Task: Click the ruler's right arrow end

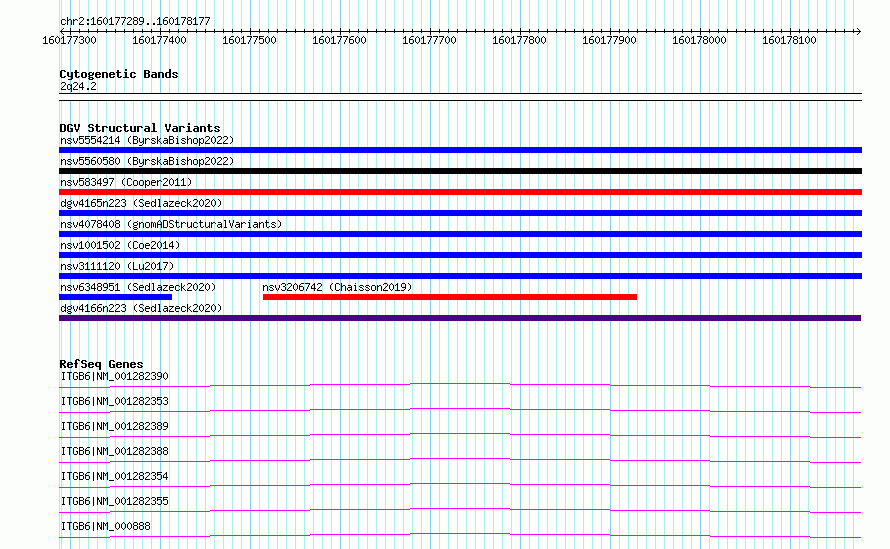Action: coord(858,31)
